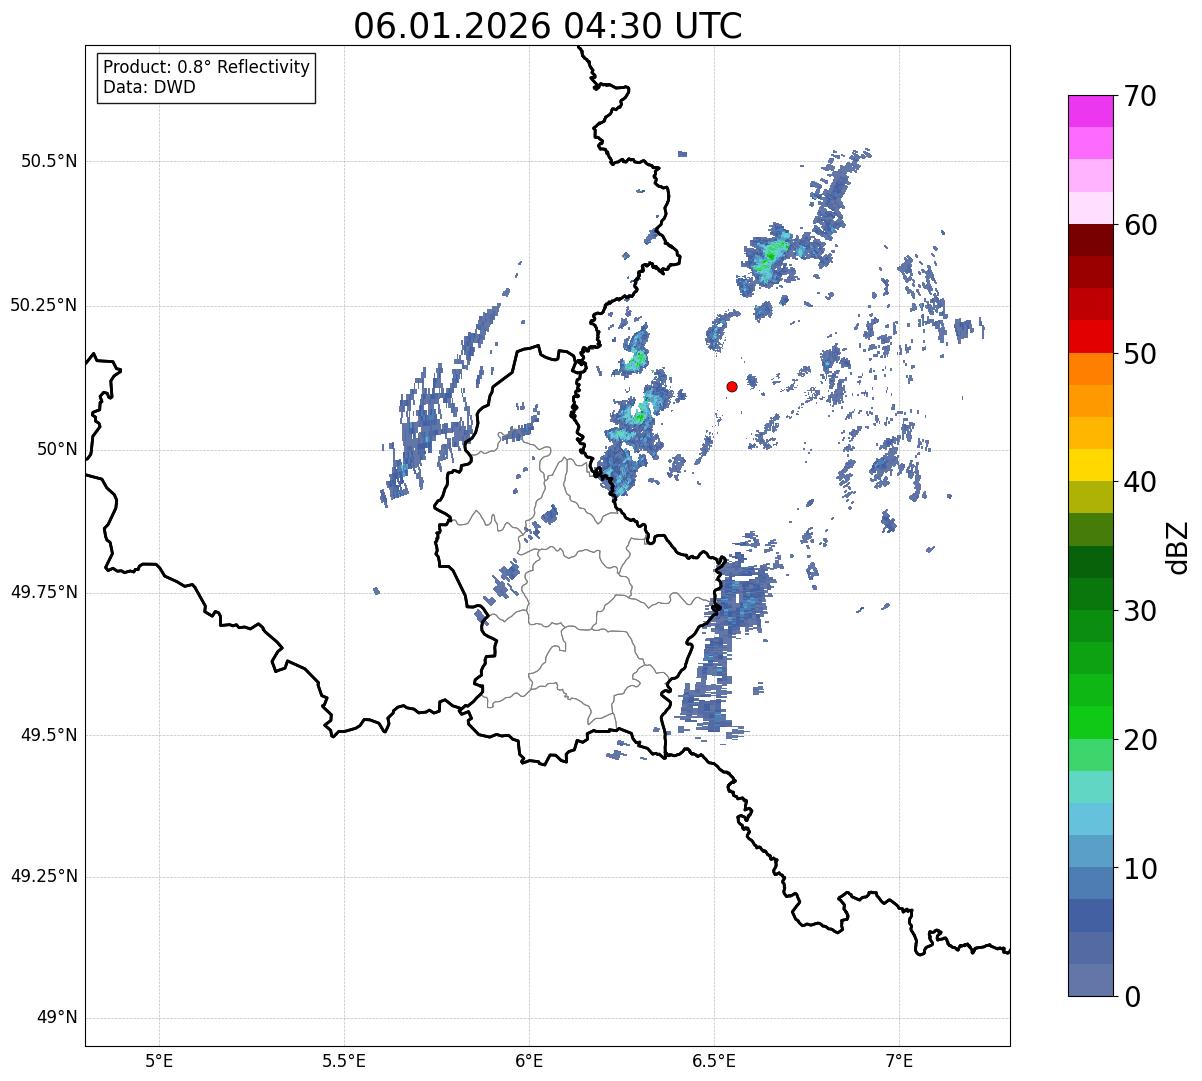Select the Product: 0.8° Reflectivity label
Screen dimensions: 1202x1081
[x=206, y=67]
